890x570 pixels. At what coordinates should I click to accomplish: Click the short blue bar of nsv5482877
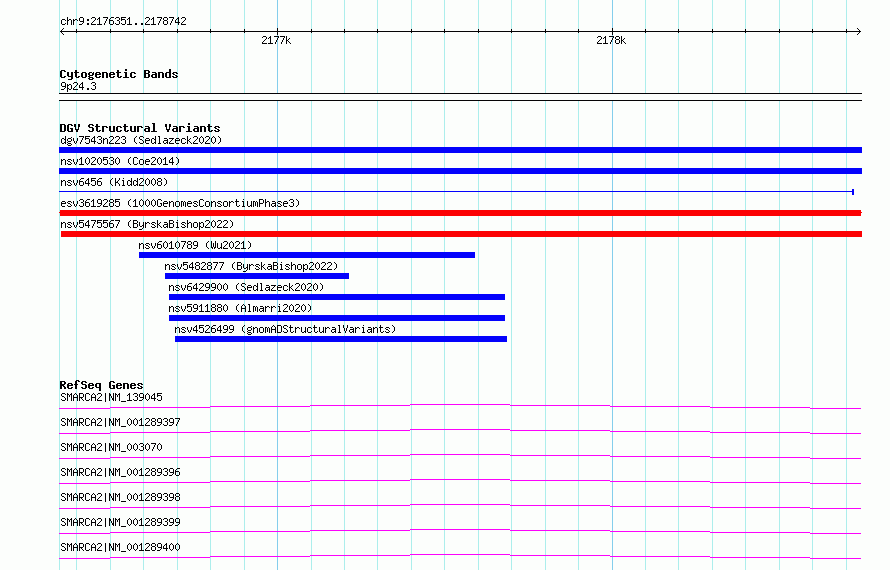click(257, 276)
